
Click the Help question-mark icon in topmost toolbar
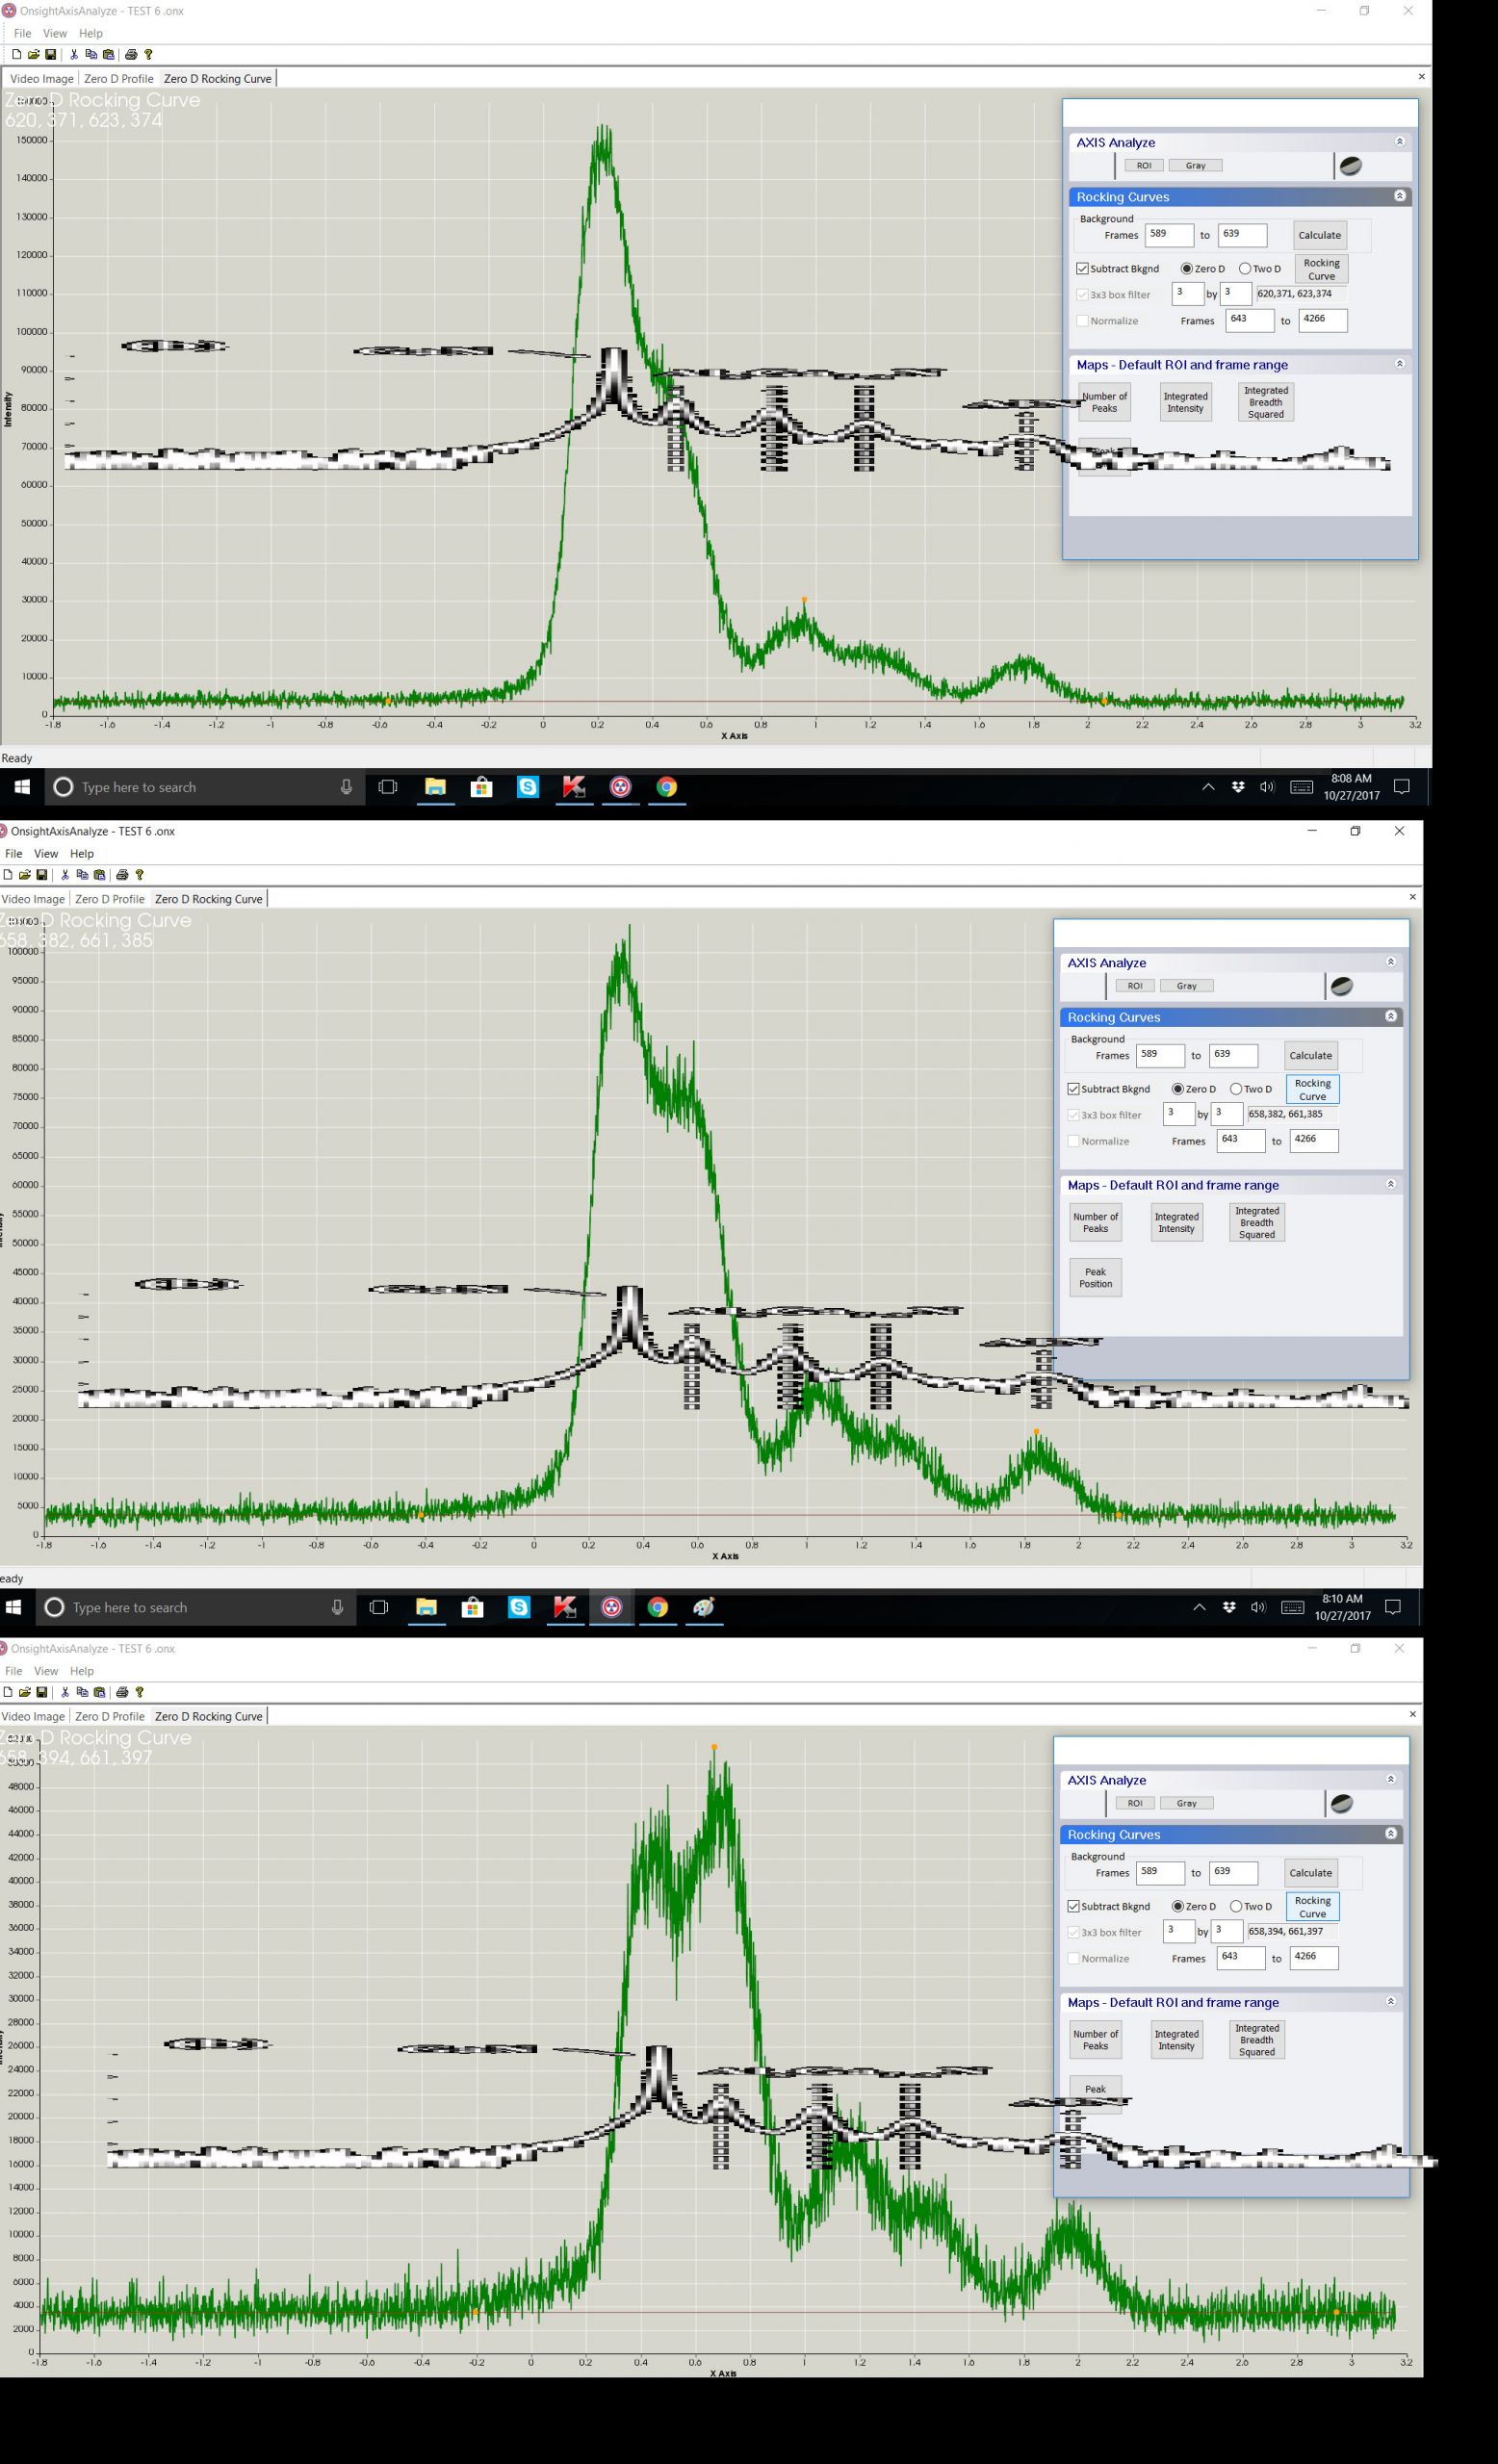pyautogui.click(x=148, y=55)
